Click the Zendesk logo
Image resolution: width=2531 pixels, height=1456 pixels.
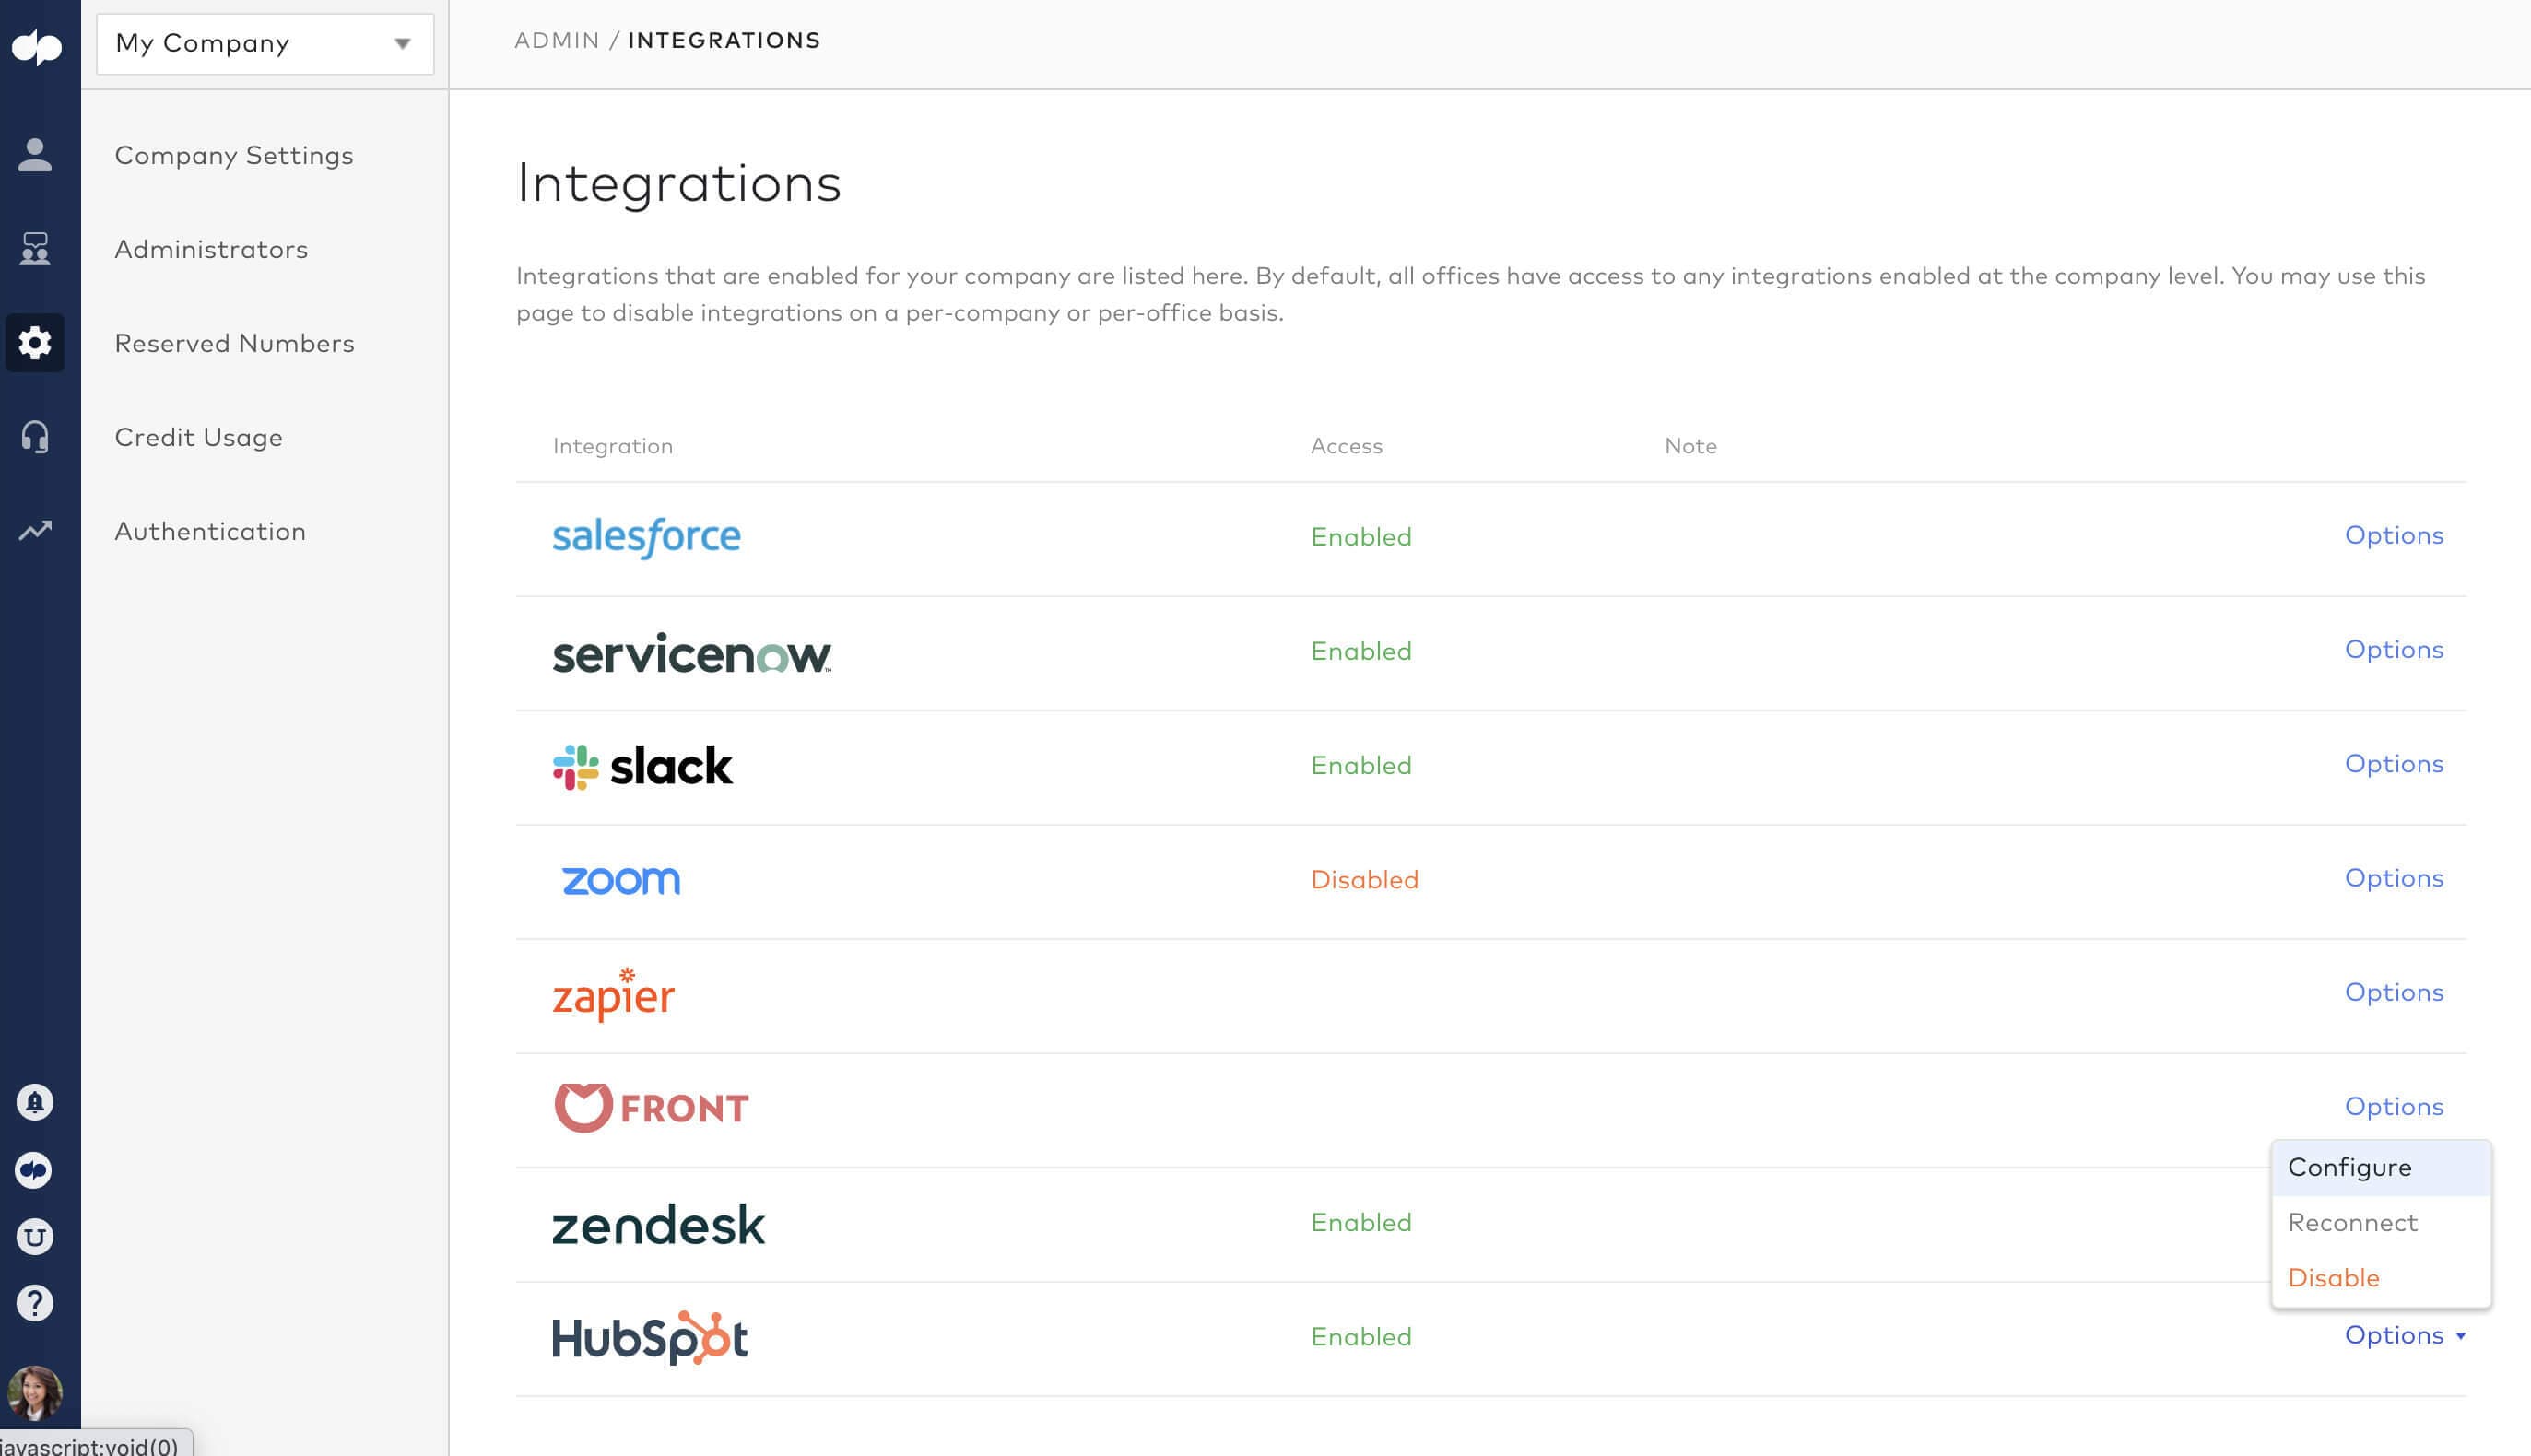658,1225
